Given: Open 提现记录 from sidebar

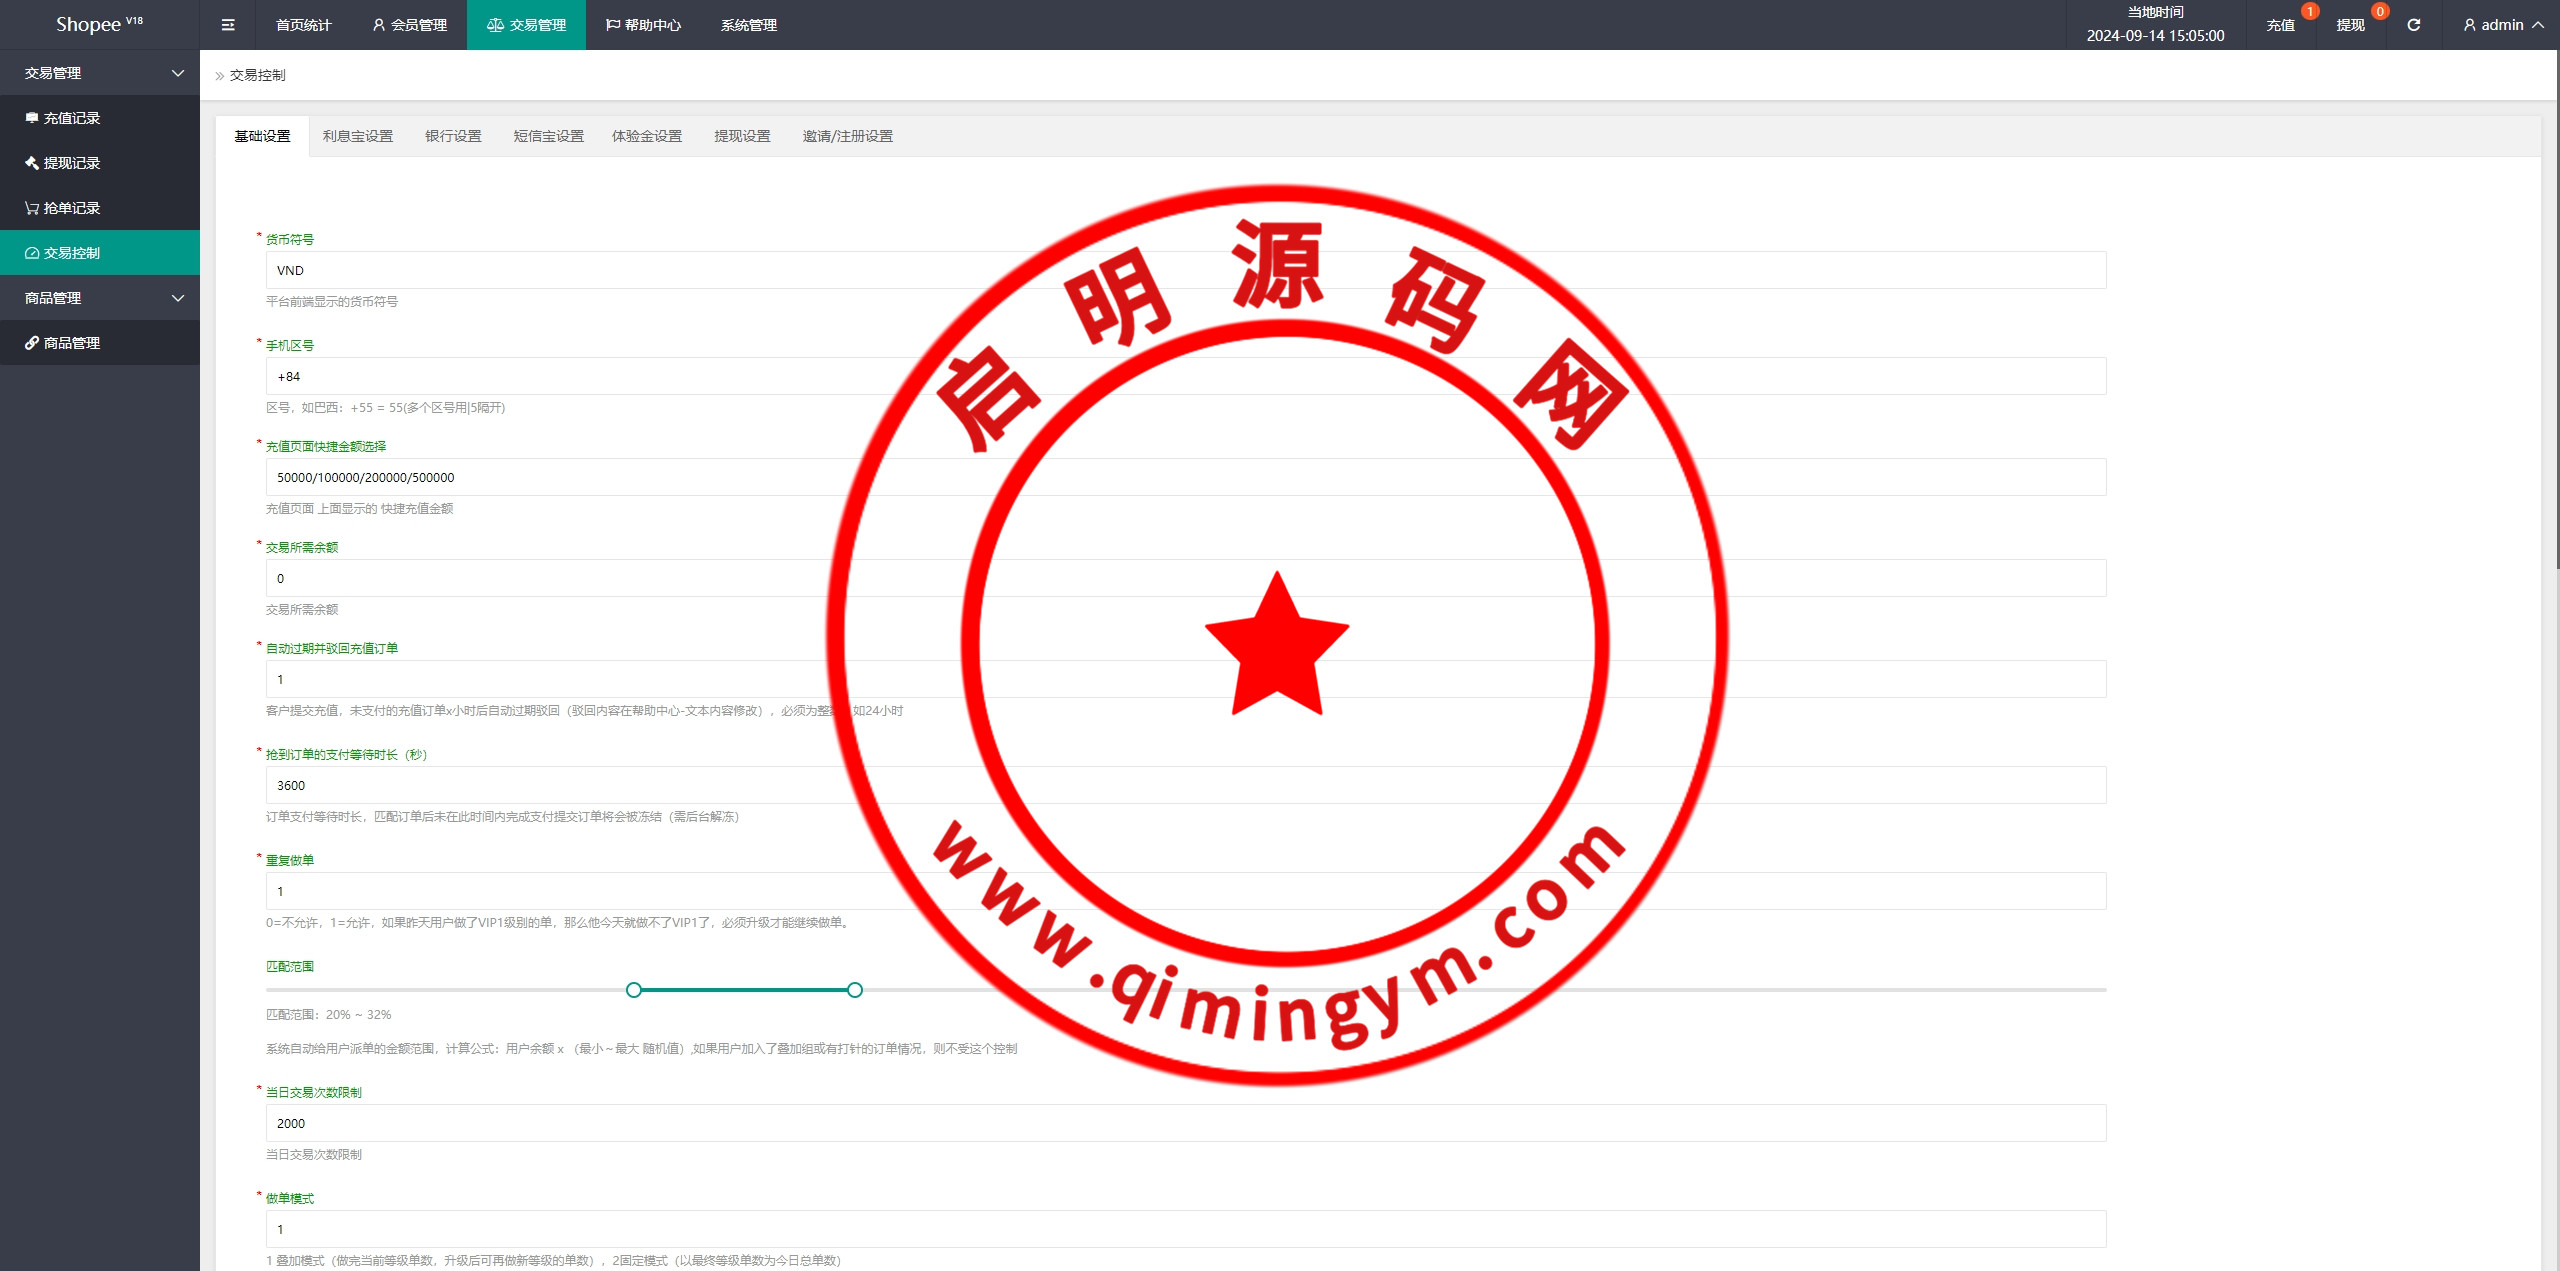Looking at the screenshot, I should pos(71,163).
